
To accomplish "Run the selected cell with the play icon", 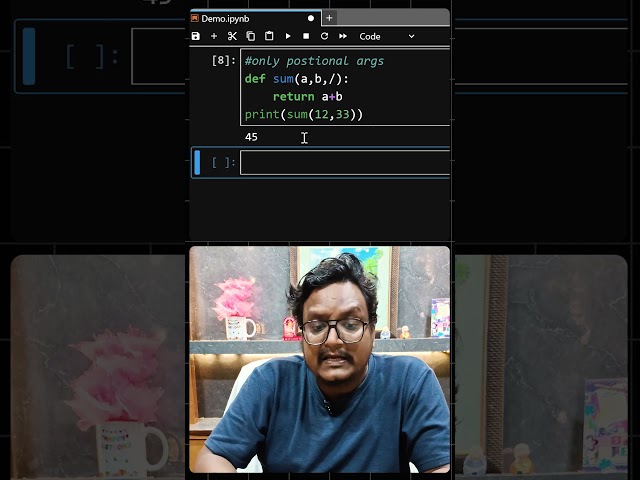I will pyautogui.click(x=288, y=36).
